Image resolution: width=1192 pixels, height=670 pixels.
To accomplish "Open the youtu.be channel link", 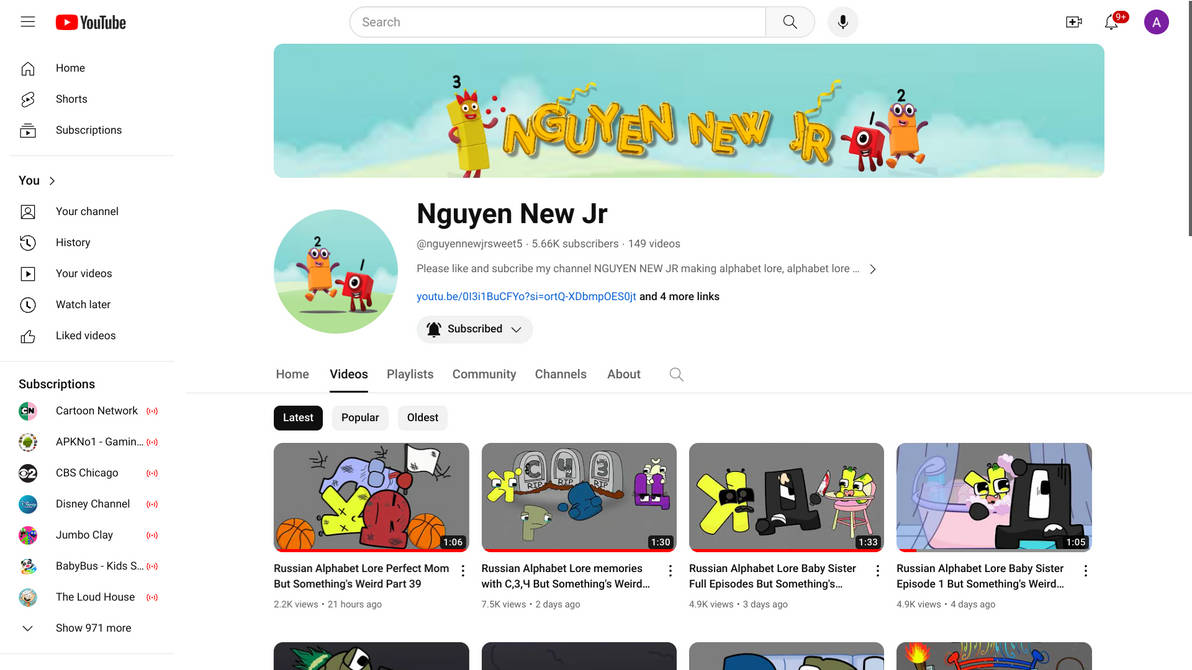I will [x=526, y=297].
